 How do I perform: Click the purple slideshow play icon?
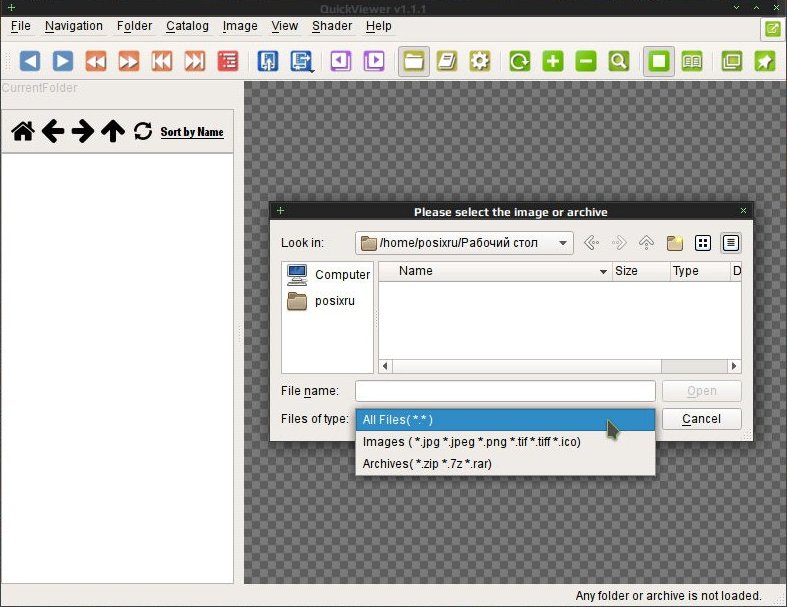click(374, 61)
